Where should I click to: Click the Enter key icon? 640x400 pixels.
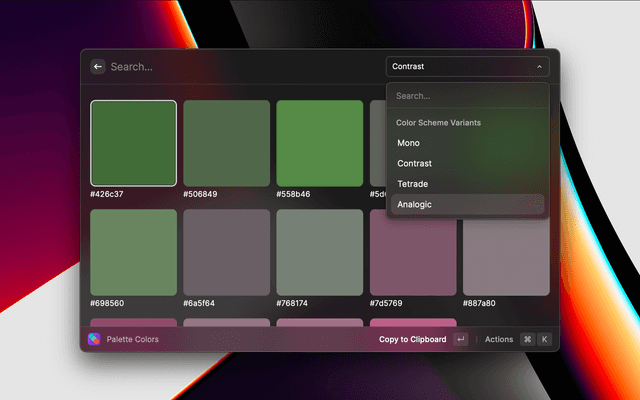[461, 339]
